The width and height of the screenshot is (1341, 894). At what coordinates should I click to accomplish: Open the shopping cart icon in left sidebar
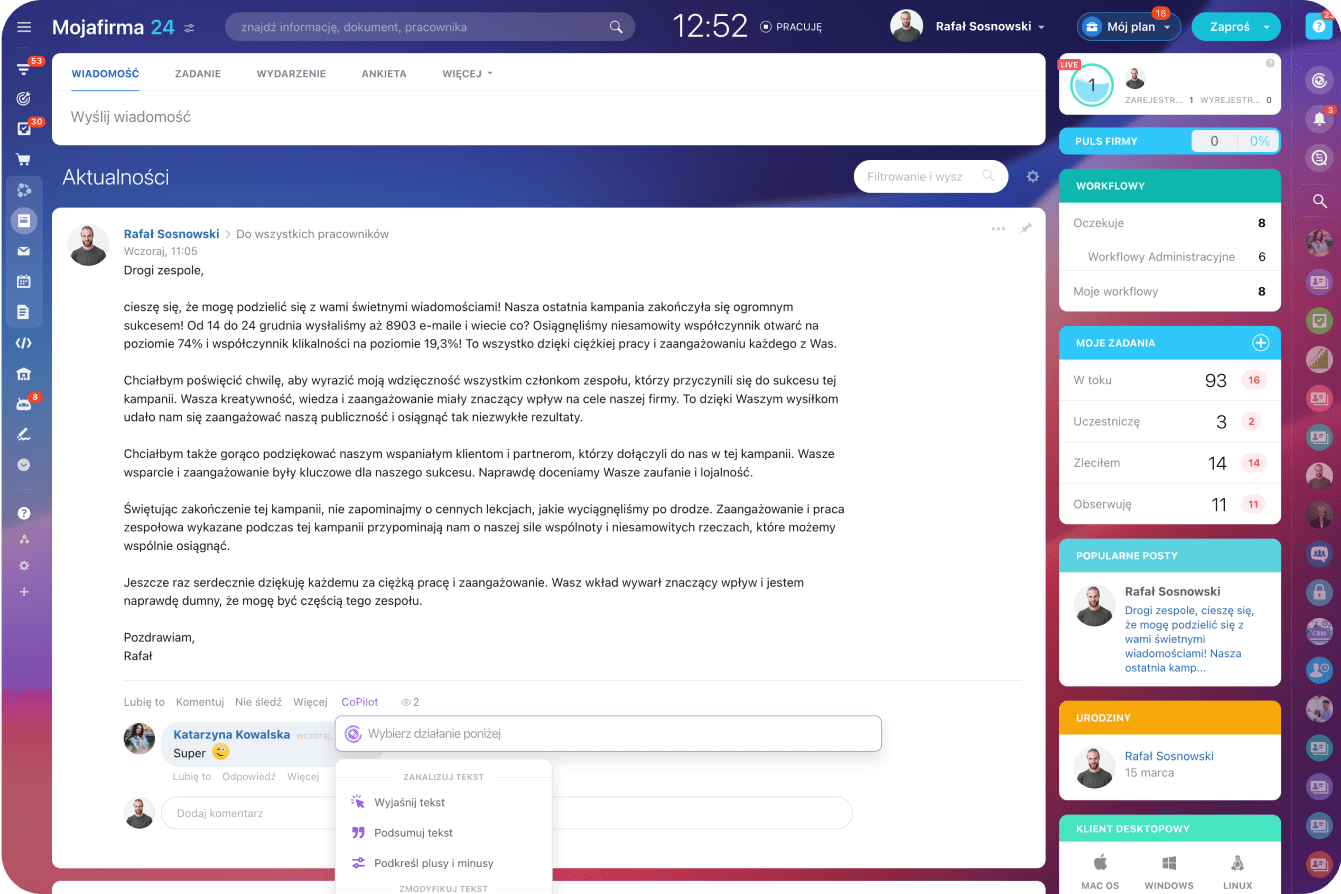[x=23, y=159]
